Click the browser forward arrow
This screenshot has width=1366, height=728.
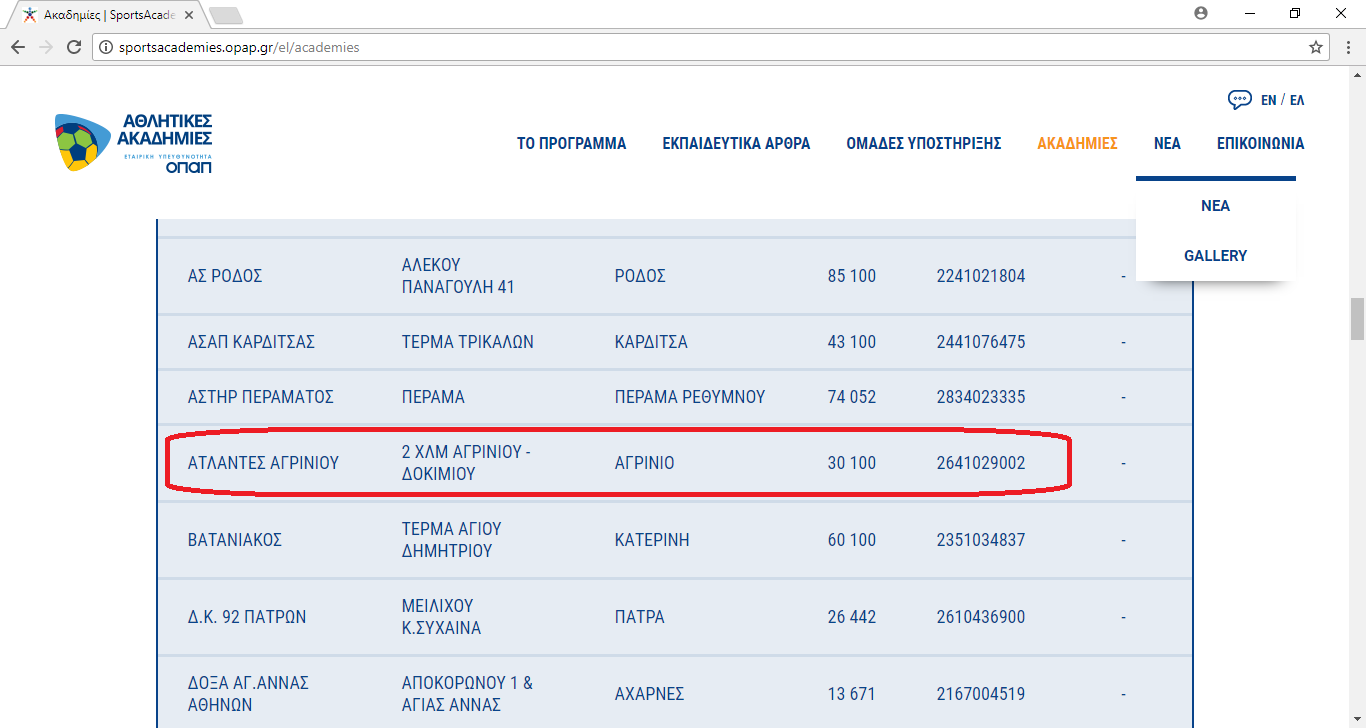click(x=46, y=47)
